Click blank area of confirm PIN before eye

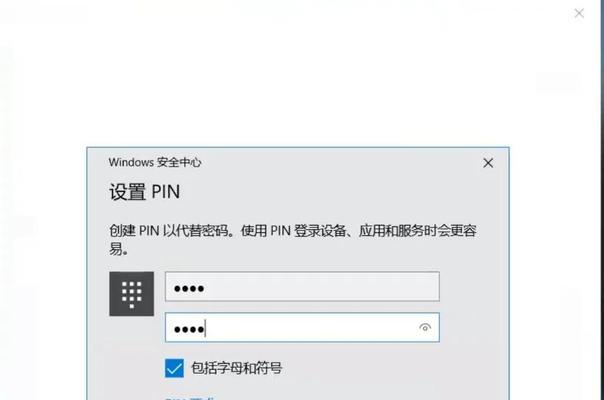(312, 328)
